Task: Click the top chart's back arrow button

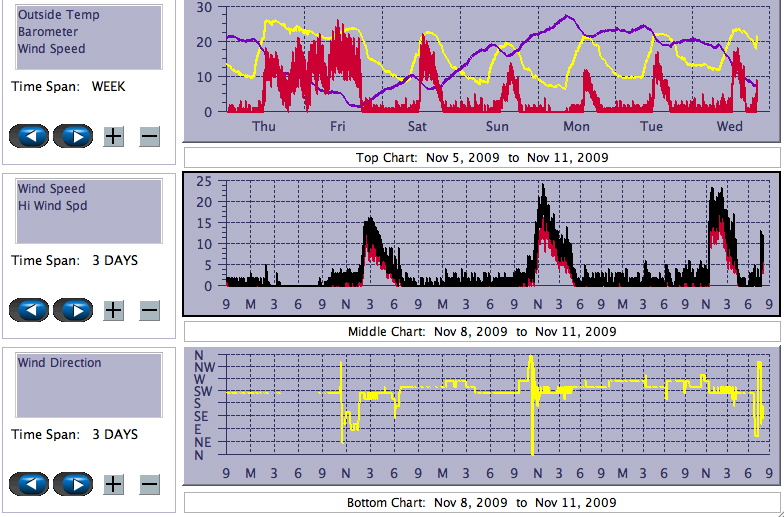Action: [x=28, y=136]
